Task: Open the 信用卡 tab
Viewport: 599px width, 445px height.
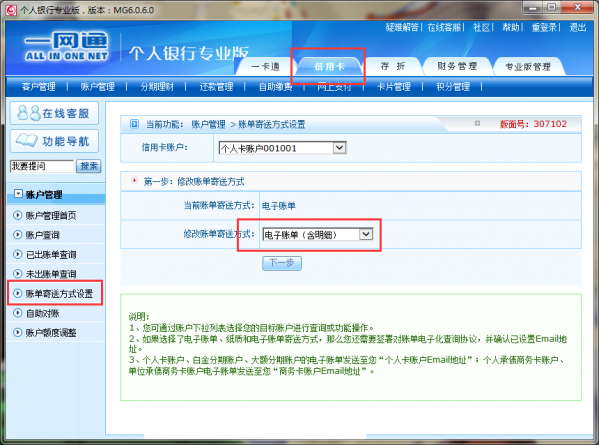Action: tap(329, 66)
